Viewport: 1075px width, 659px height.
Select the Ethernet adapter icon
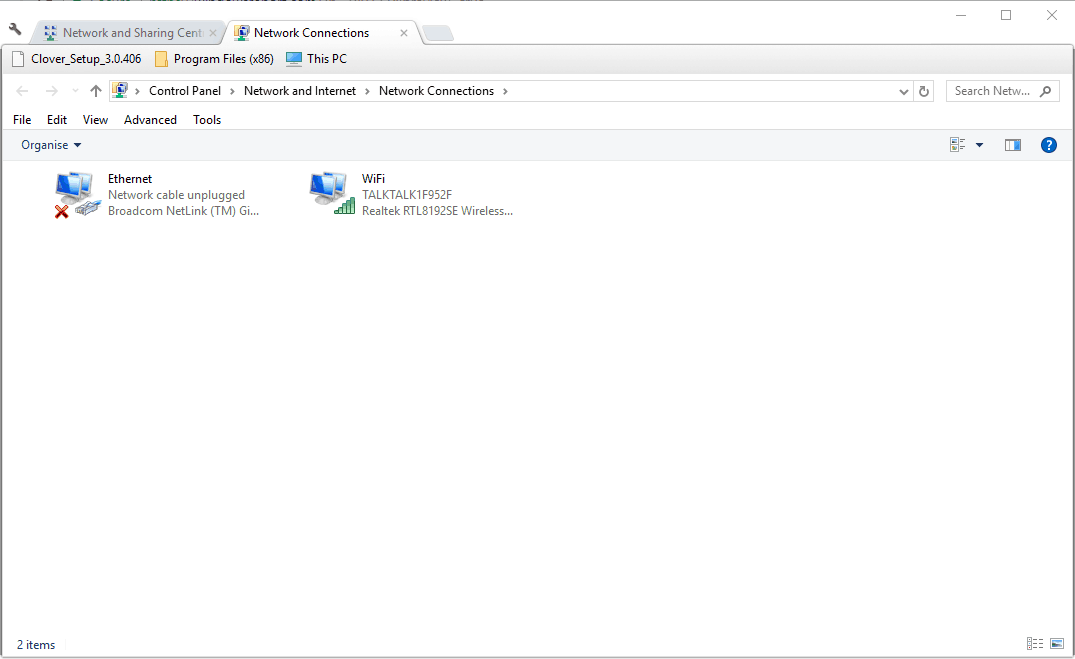77,195
